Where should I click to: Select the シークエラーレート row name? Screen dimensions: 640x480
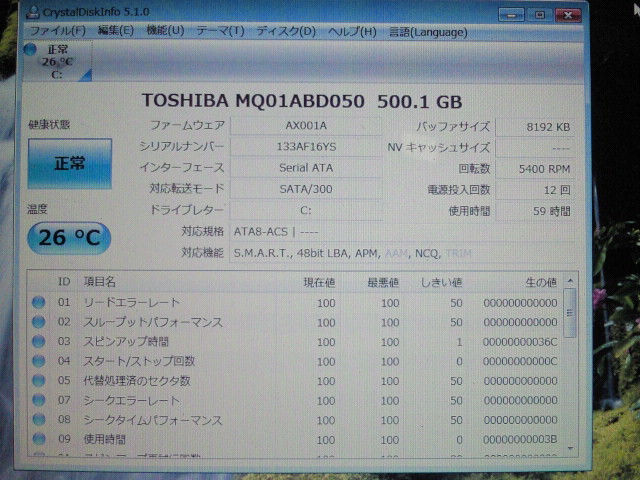[131, 400]
